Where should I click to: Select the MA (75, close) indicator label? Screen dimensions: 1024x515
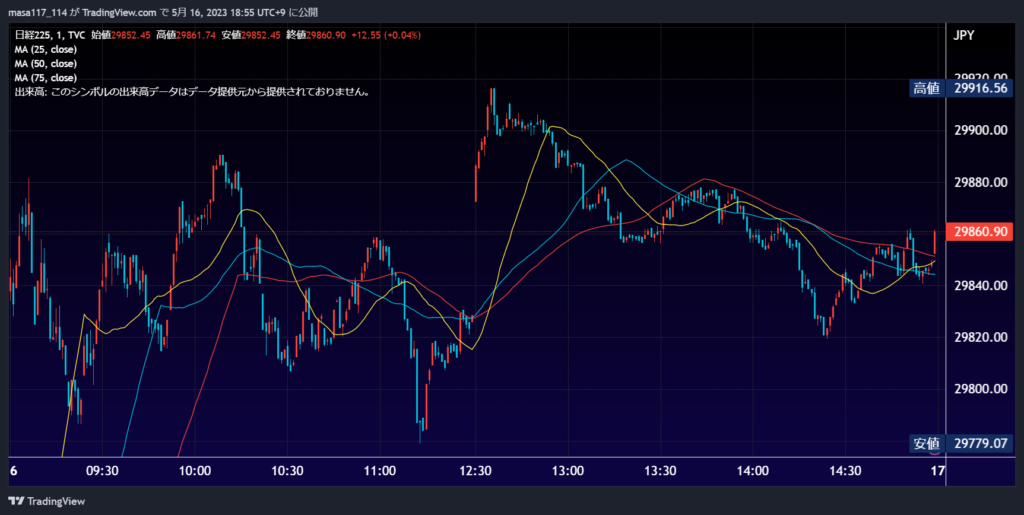45,78
